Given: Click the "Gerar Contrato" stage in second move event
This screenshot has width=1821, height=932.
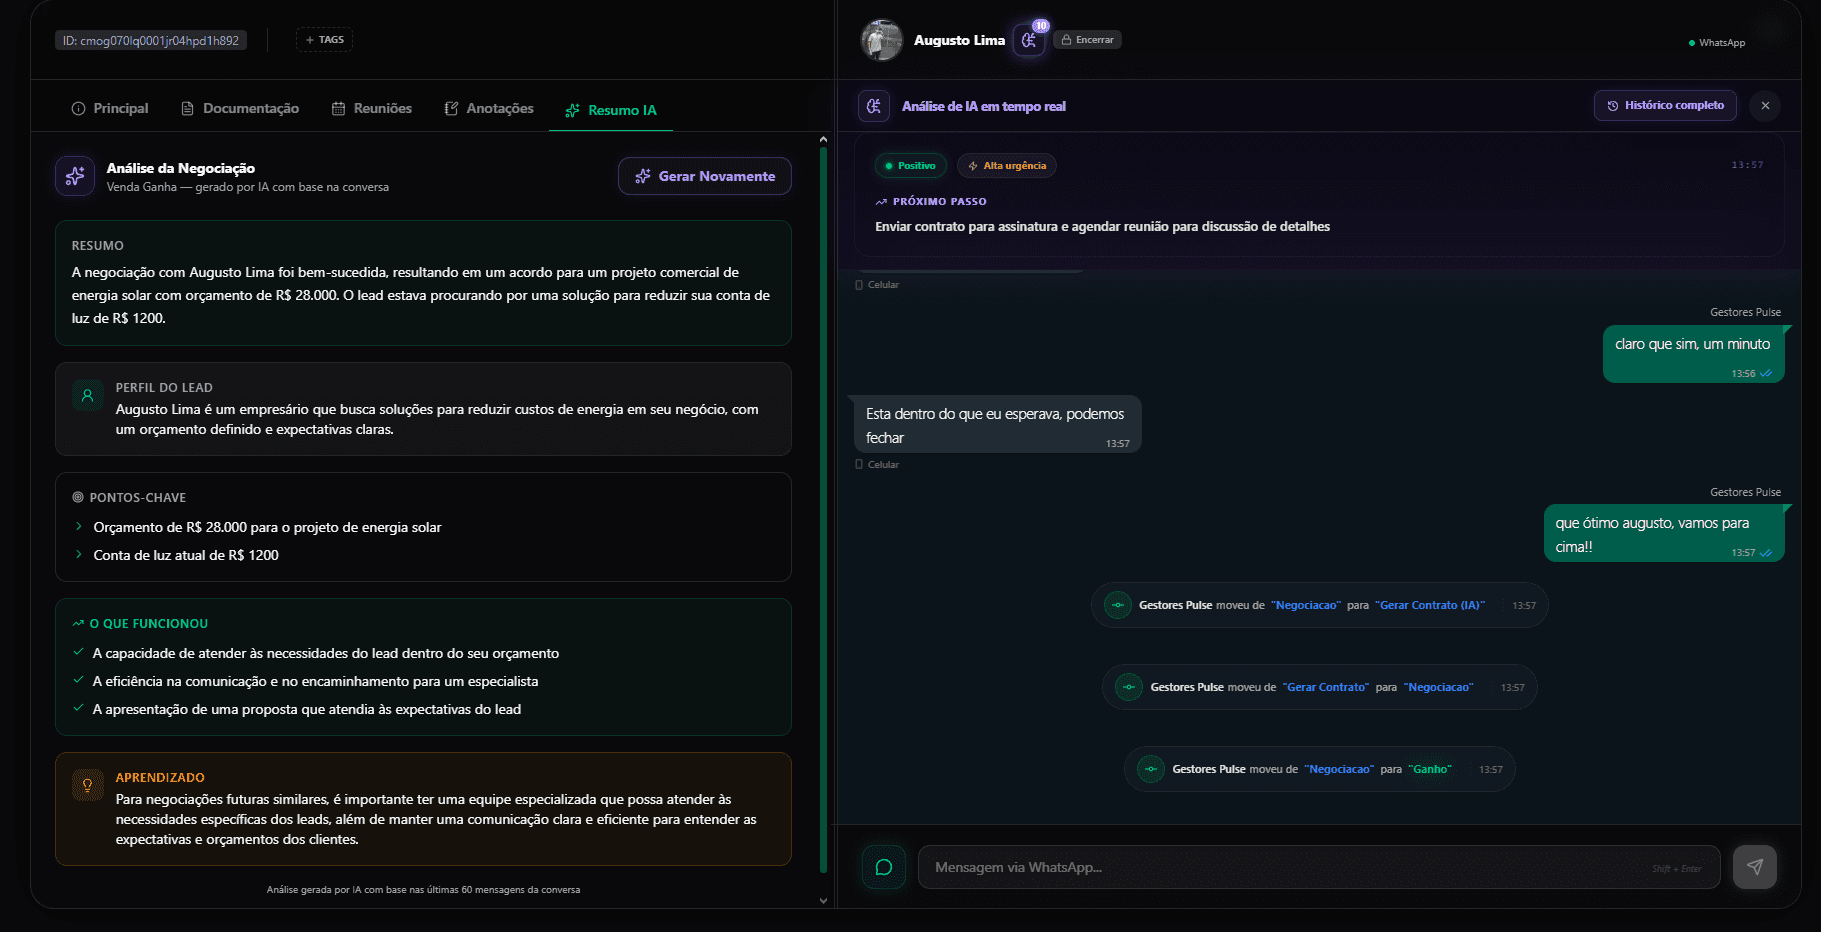Looking at the screenshot, I should (x=1326, y=687).
